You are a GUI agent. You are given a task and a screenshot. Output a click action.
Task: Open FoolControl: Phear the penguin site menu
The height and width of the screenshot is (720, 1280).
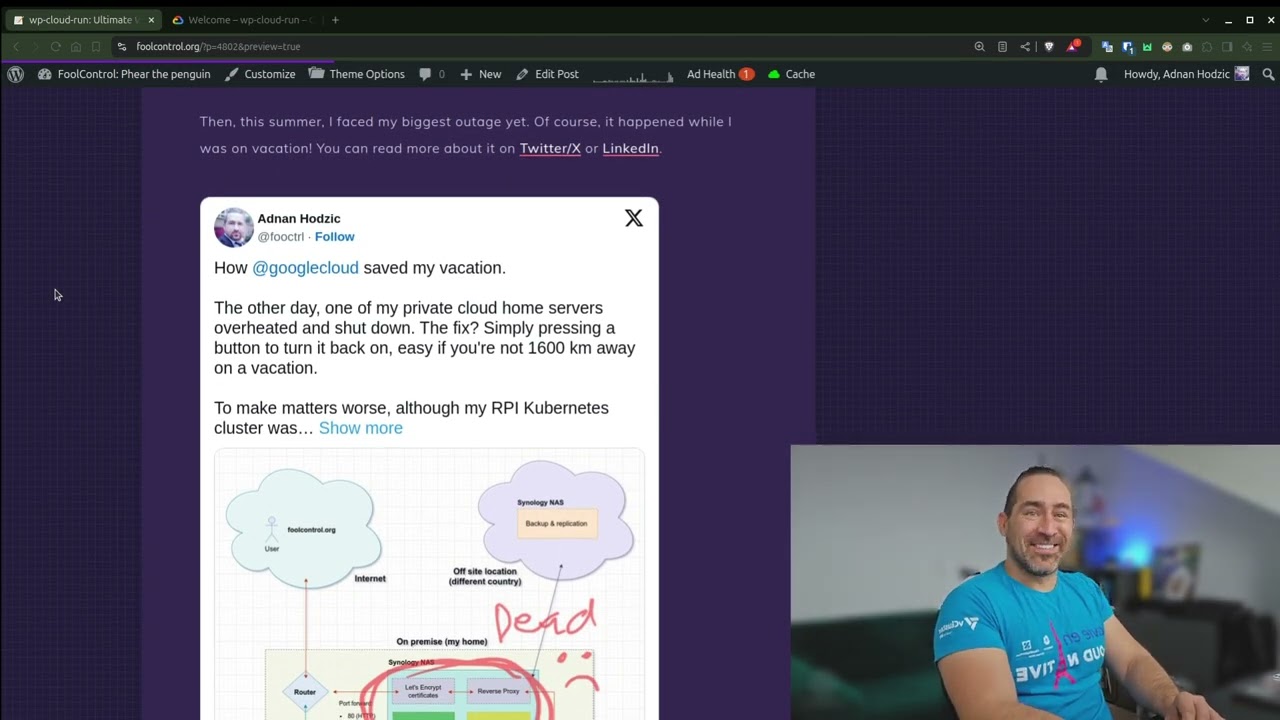(x=124, y=74)
